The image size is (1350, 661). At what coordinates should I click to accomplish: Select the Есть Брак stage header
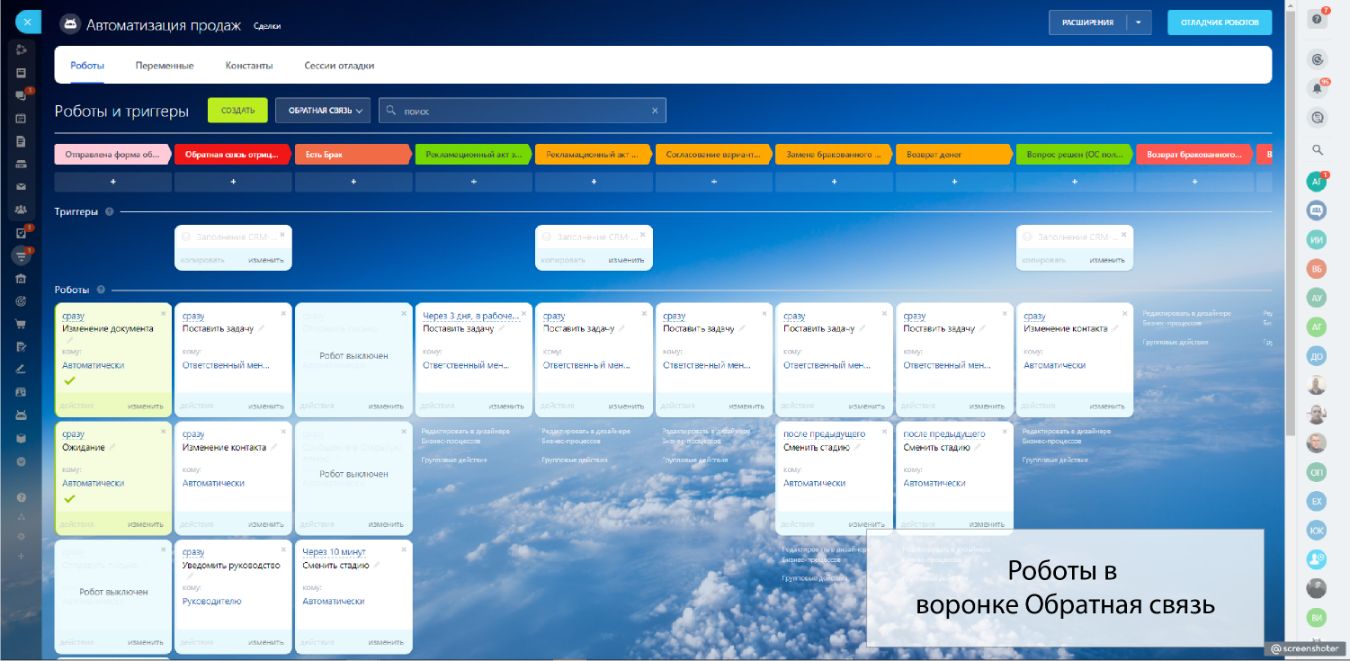(352, 154)
